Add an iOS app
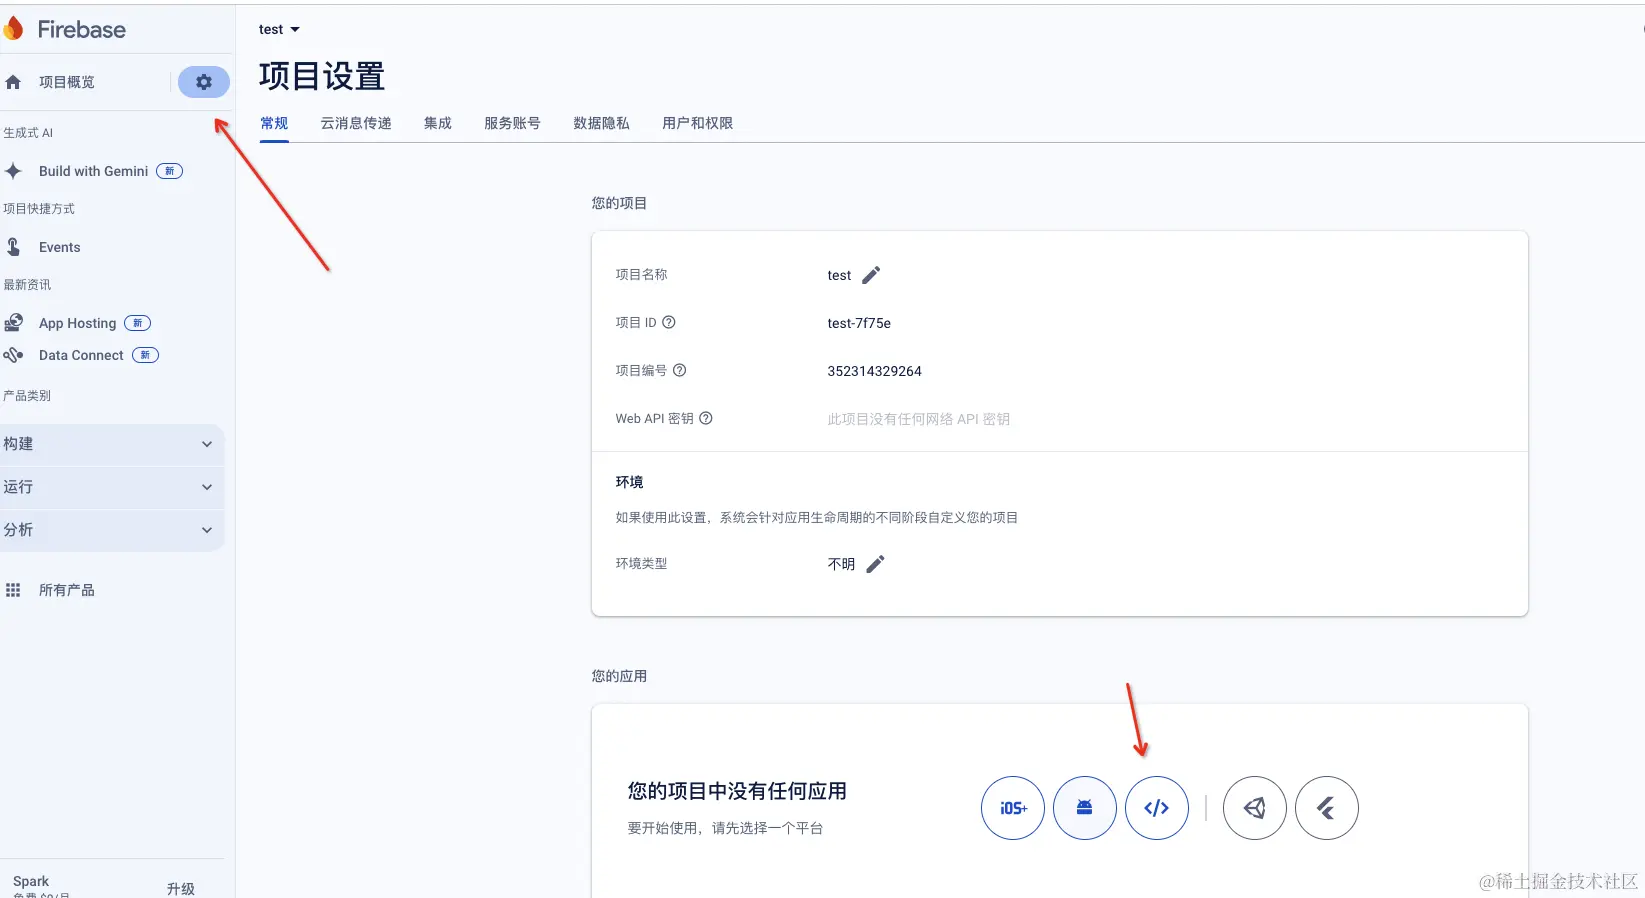Image resolution: width=1645 pixels, height=898 pixels. click(1013, 808)
